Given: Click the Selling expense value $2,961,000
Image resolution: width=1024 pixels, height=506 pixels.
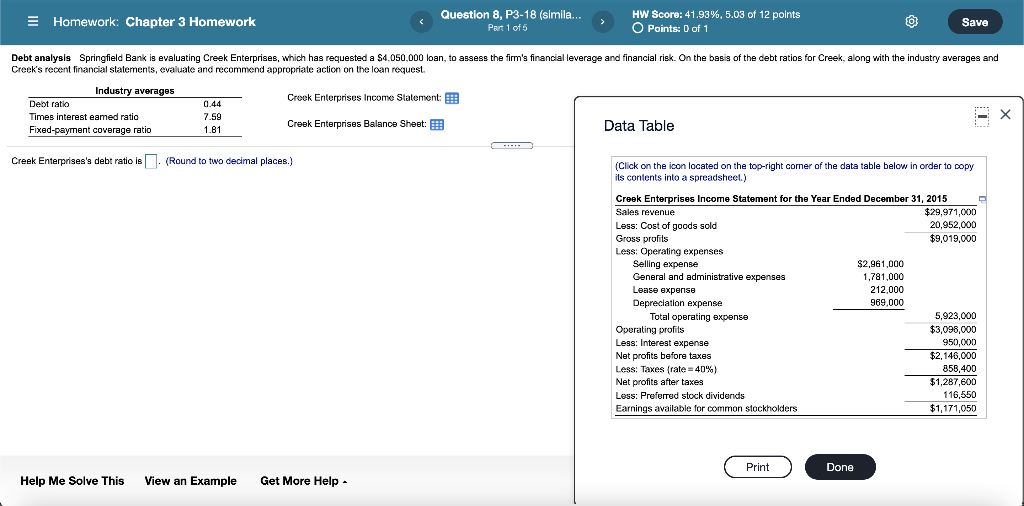Looking at the screenshot, I should click(880, 264).
